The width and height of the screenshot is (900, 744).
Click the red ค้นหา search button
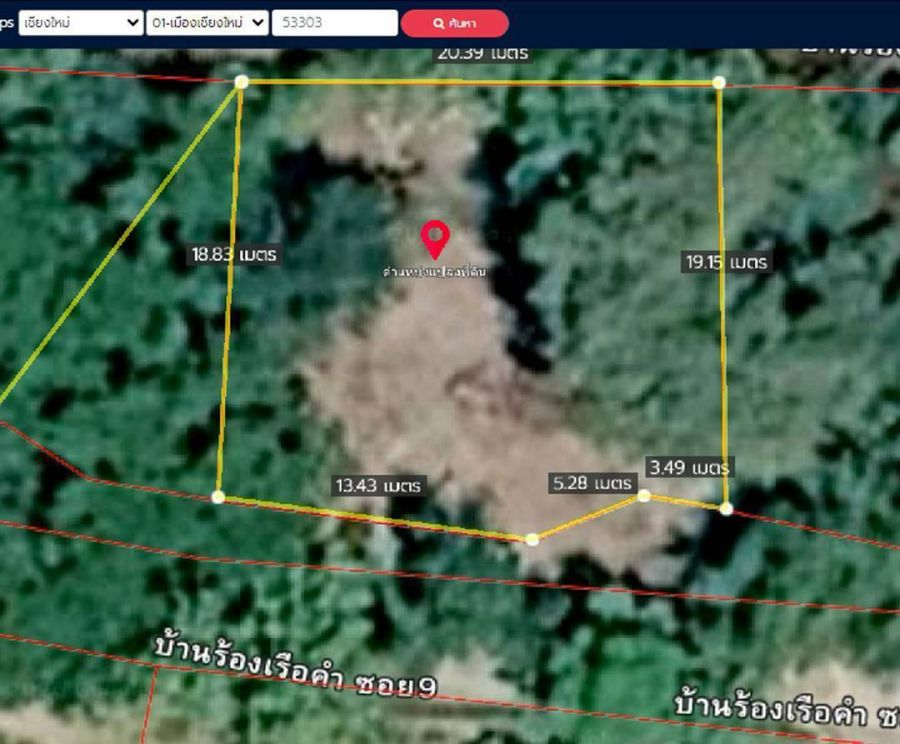pos(455,24)
